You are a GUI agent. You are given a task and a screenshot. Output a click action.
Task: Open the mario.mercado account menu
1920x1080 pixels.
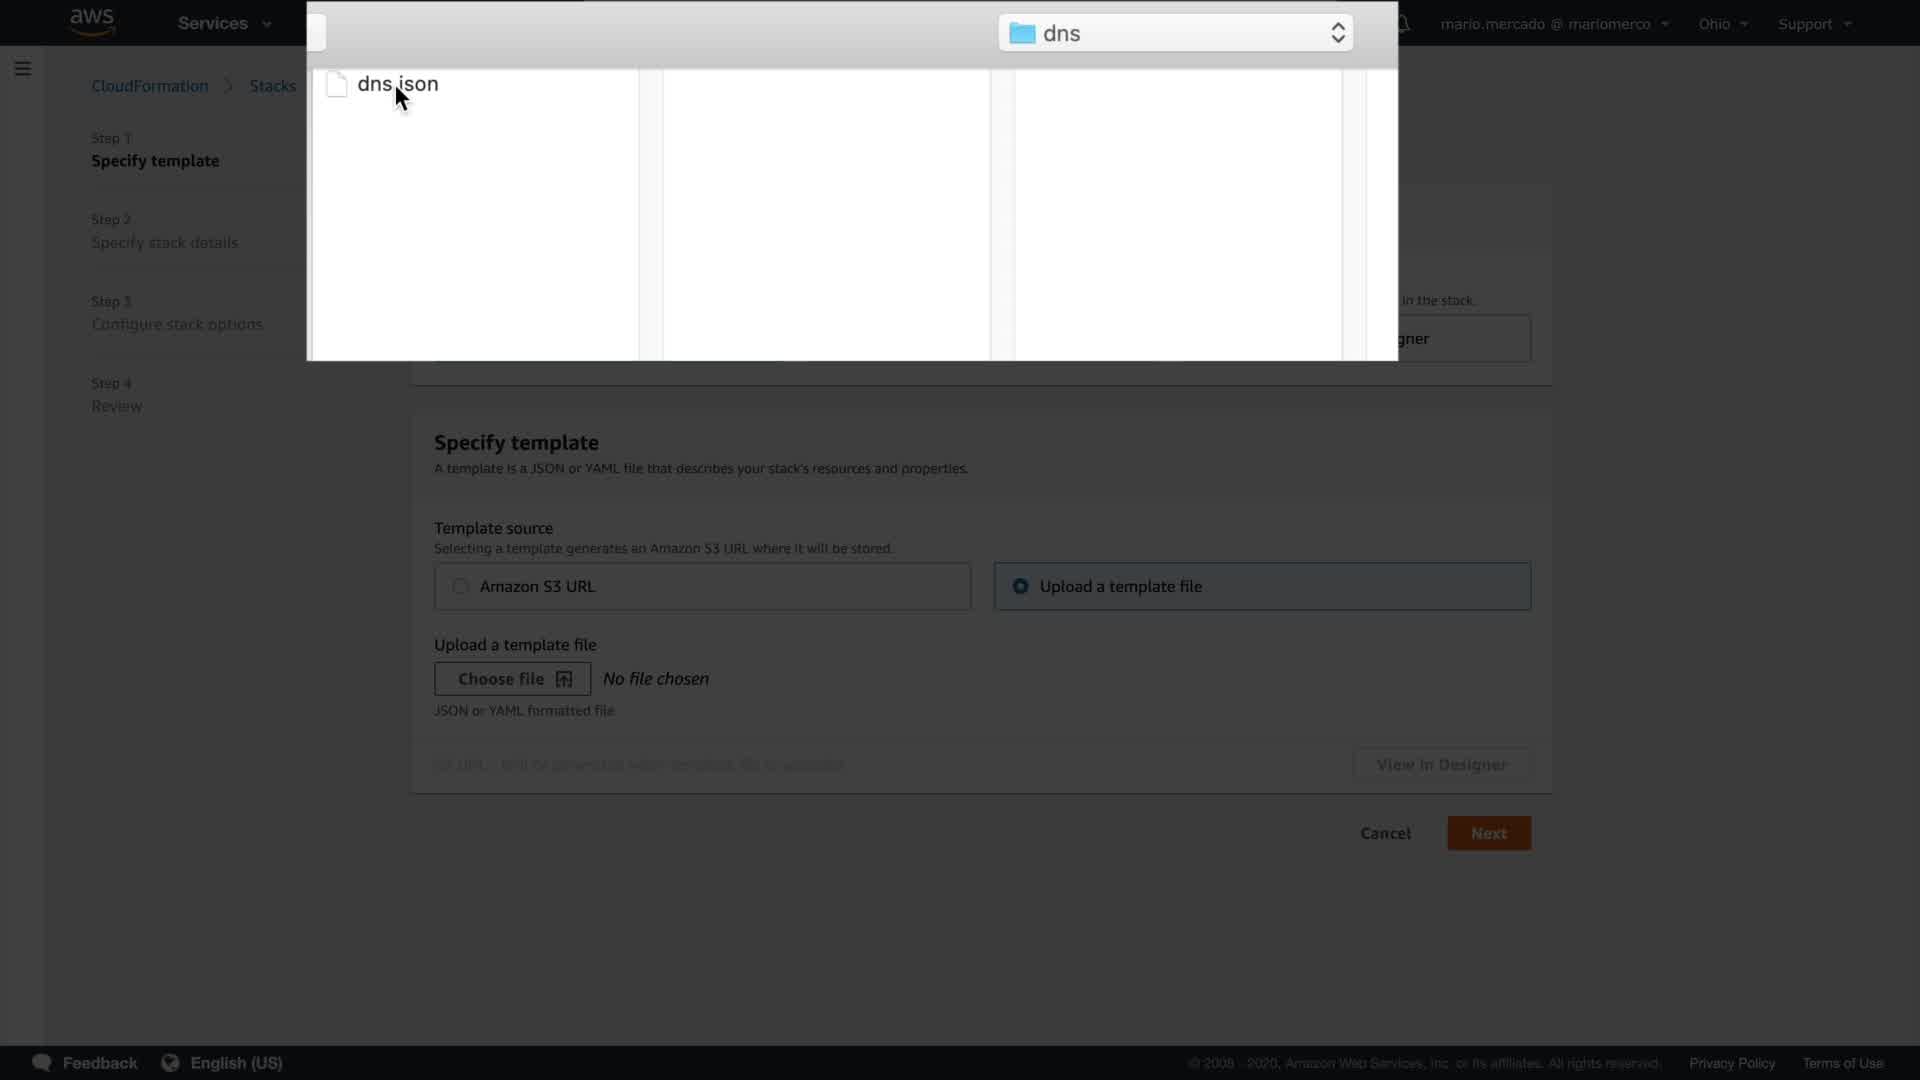(x=1554, y=24)
